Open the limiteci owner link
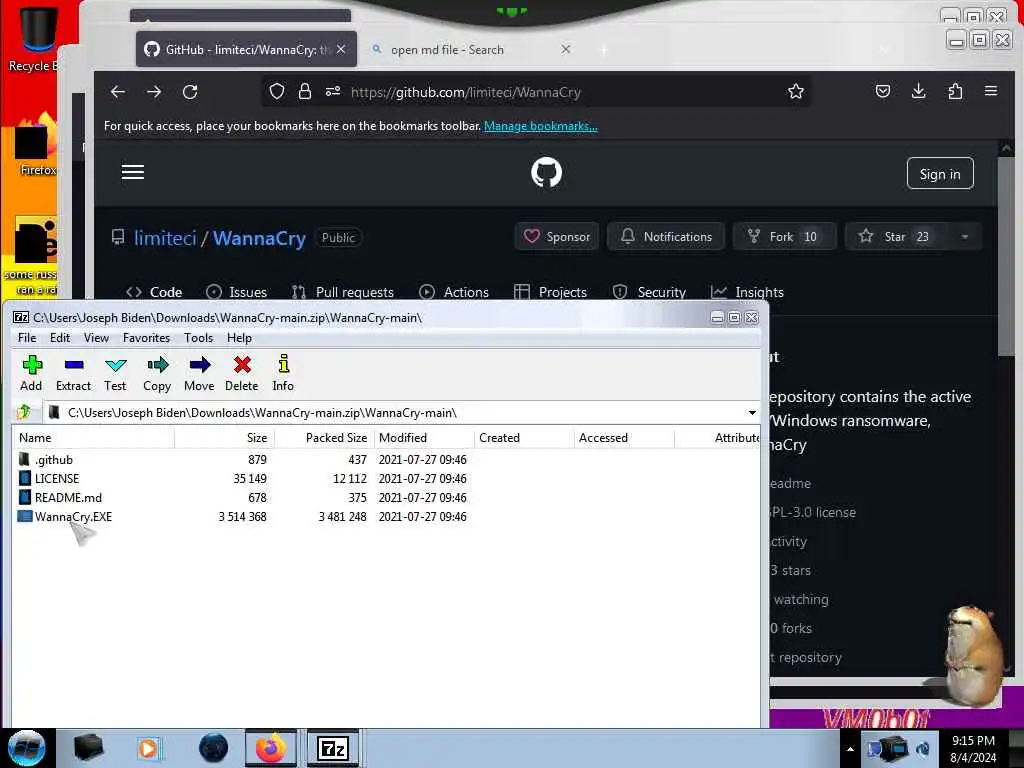Viewport: 1024px width, 768px height. point(165,238)
